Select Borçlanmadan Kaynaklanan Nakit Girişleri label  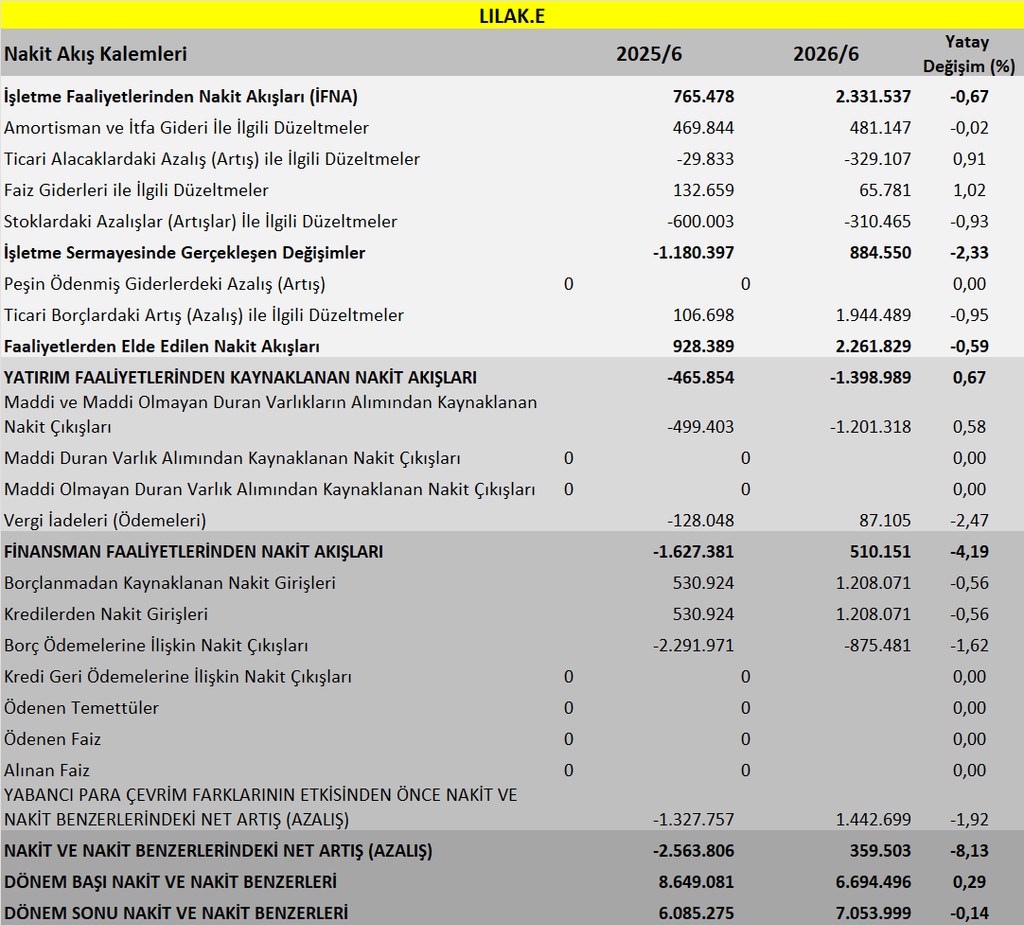170,583
